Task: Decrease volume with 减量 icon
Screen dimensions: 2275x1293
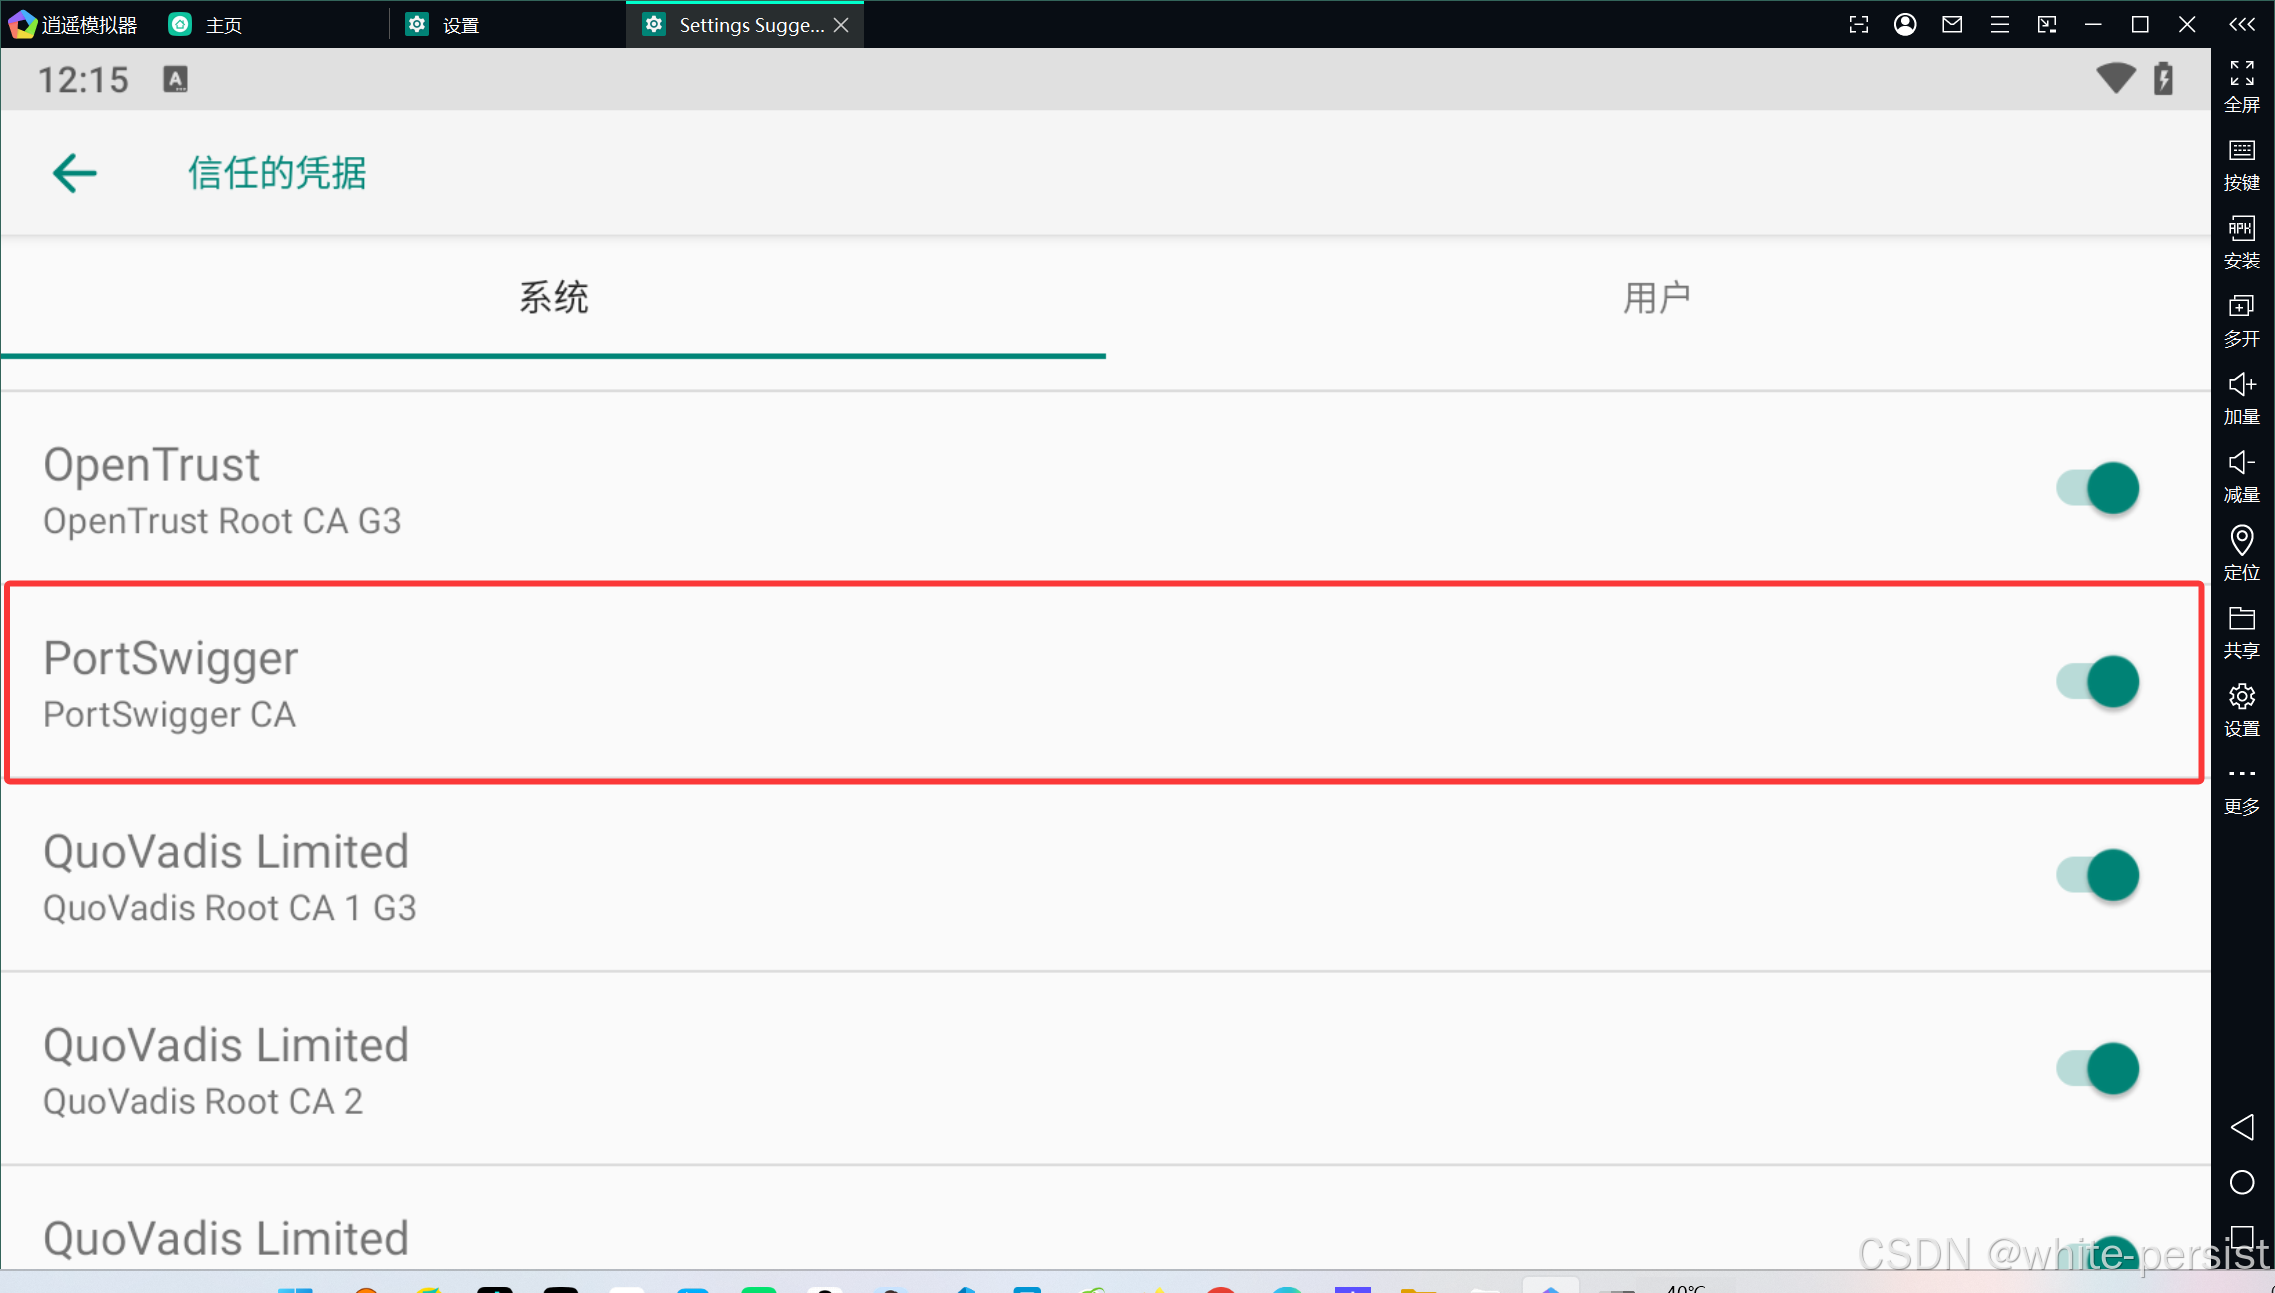Action: pyautogui.click(x=2241, y=475)
